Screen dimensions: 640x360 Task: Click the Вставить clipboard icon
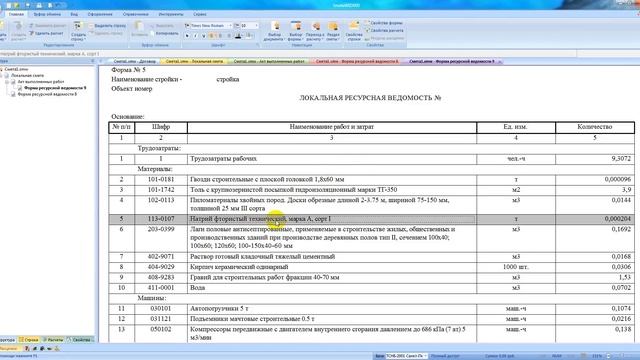point(139,30)
